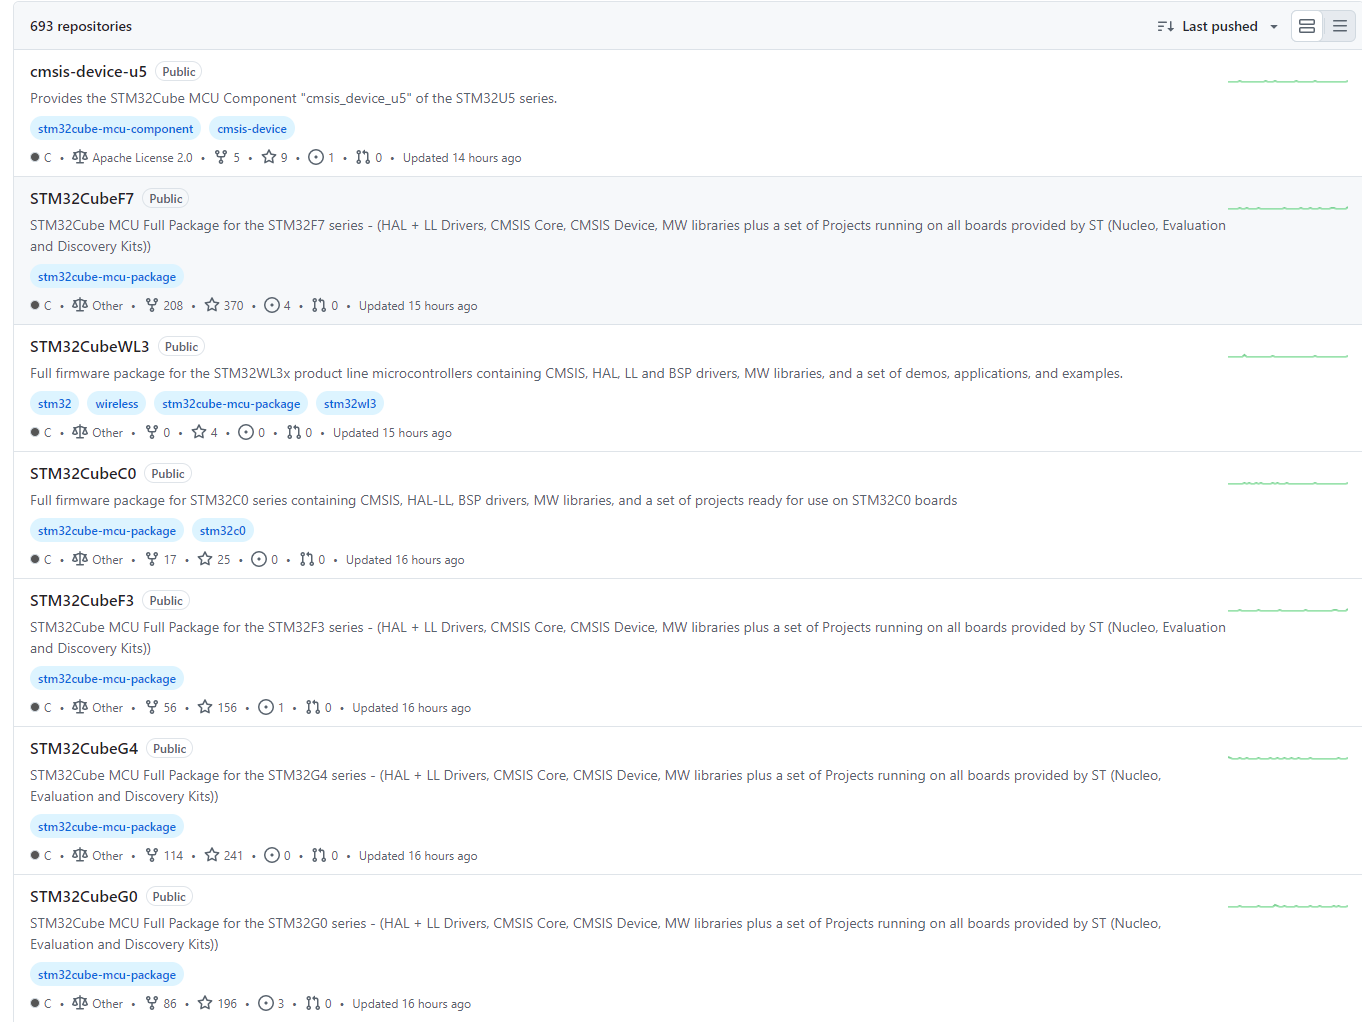Select the stm32cube-mcu-component topic tag
1362x1022 pixels.
point(116,129)
